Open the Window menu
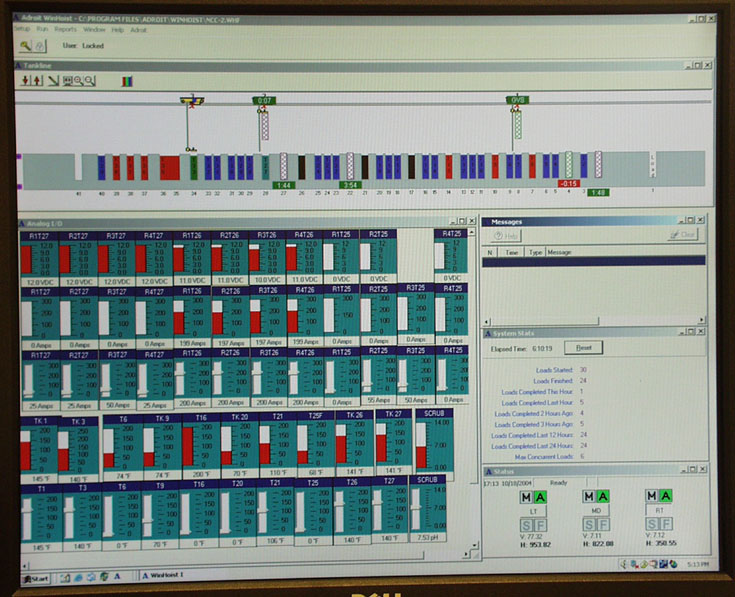This screenshot has width=735, height=597. 94,30
